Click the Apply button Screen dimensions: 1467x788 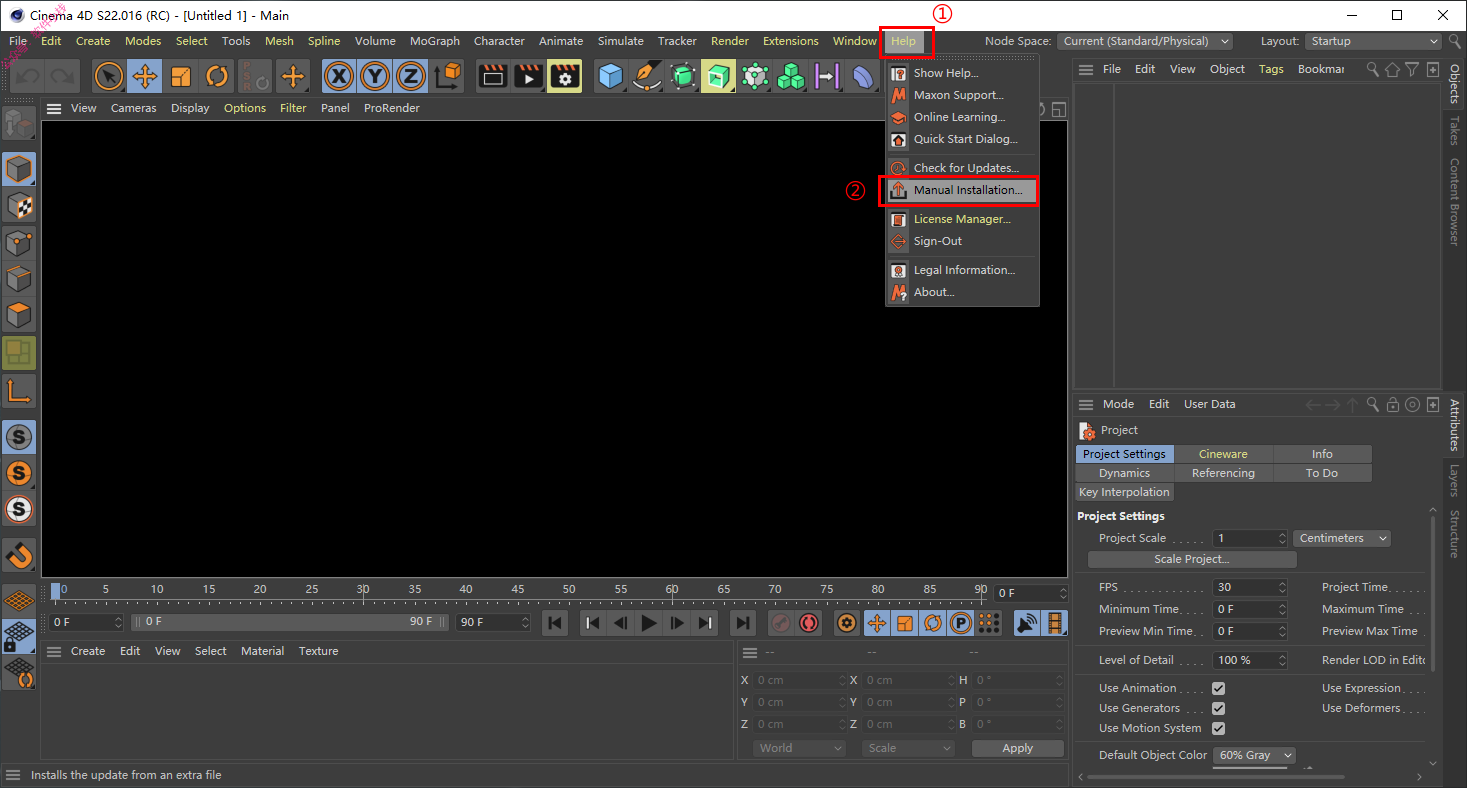(x=1018, y=748)
